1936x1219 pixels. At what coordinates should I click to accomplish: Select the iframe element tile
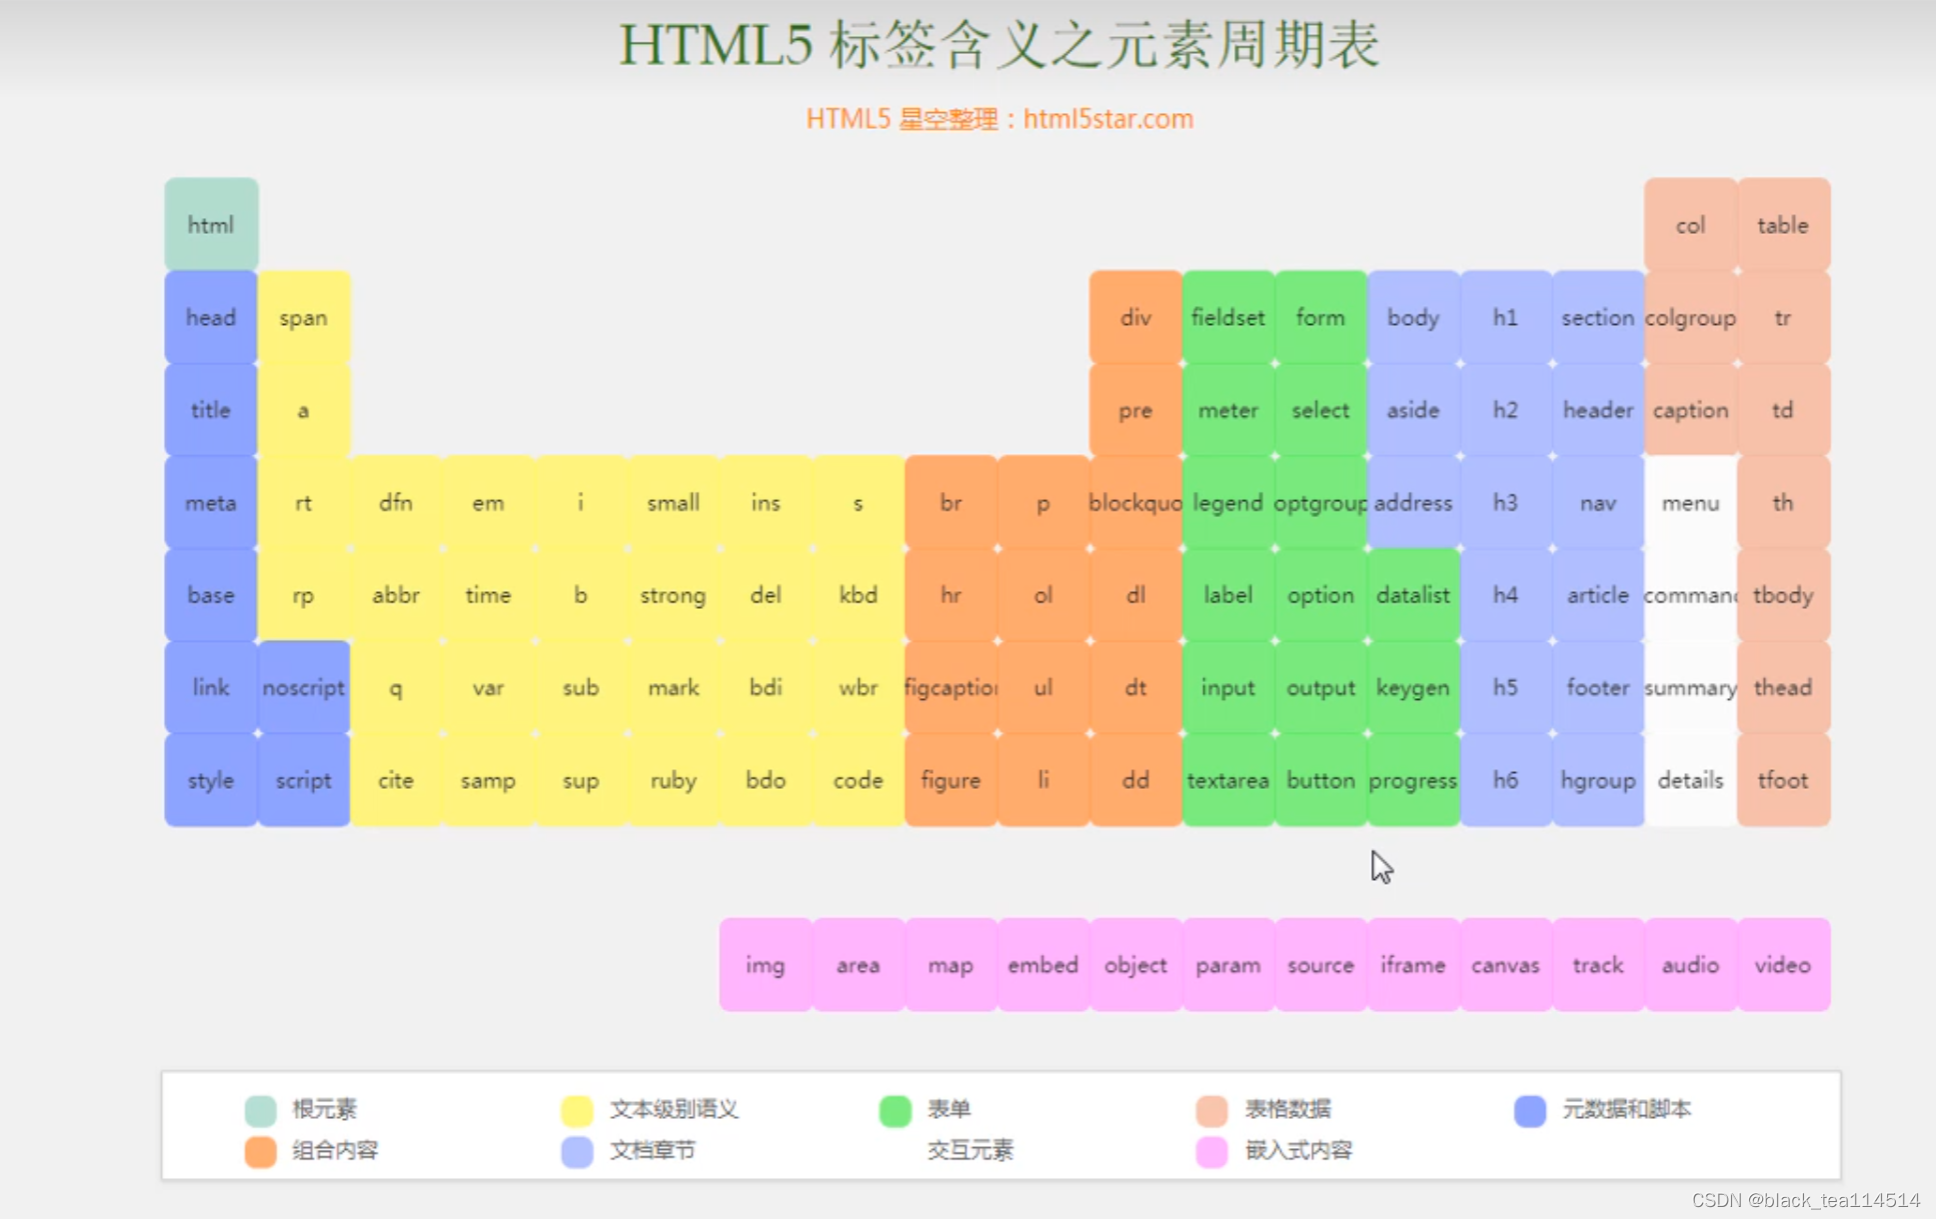(1413, 965)
